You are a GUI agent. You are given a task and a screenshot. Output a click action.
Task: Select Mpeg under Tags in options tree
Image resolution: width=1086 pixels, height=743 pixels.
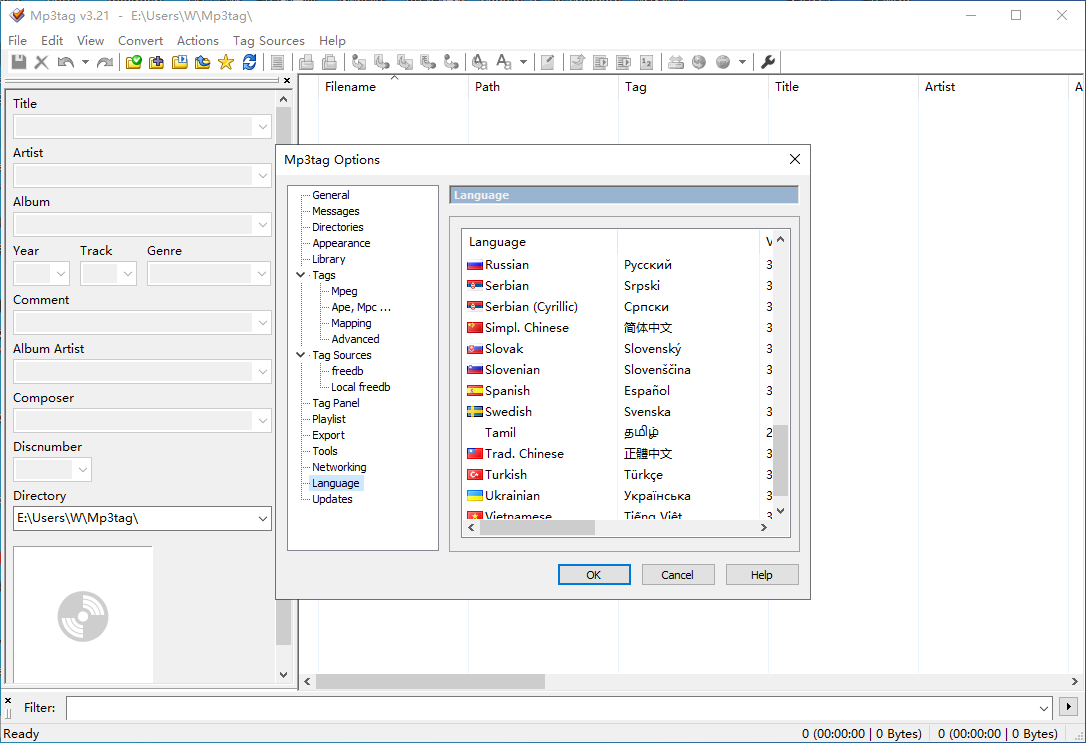(344, 291)
